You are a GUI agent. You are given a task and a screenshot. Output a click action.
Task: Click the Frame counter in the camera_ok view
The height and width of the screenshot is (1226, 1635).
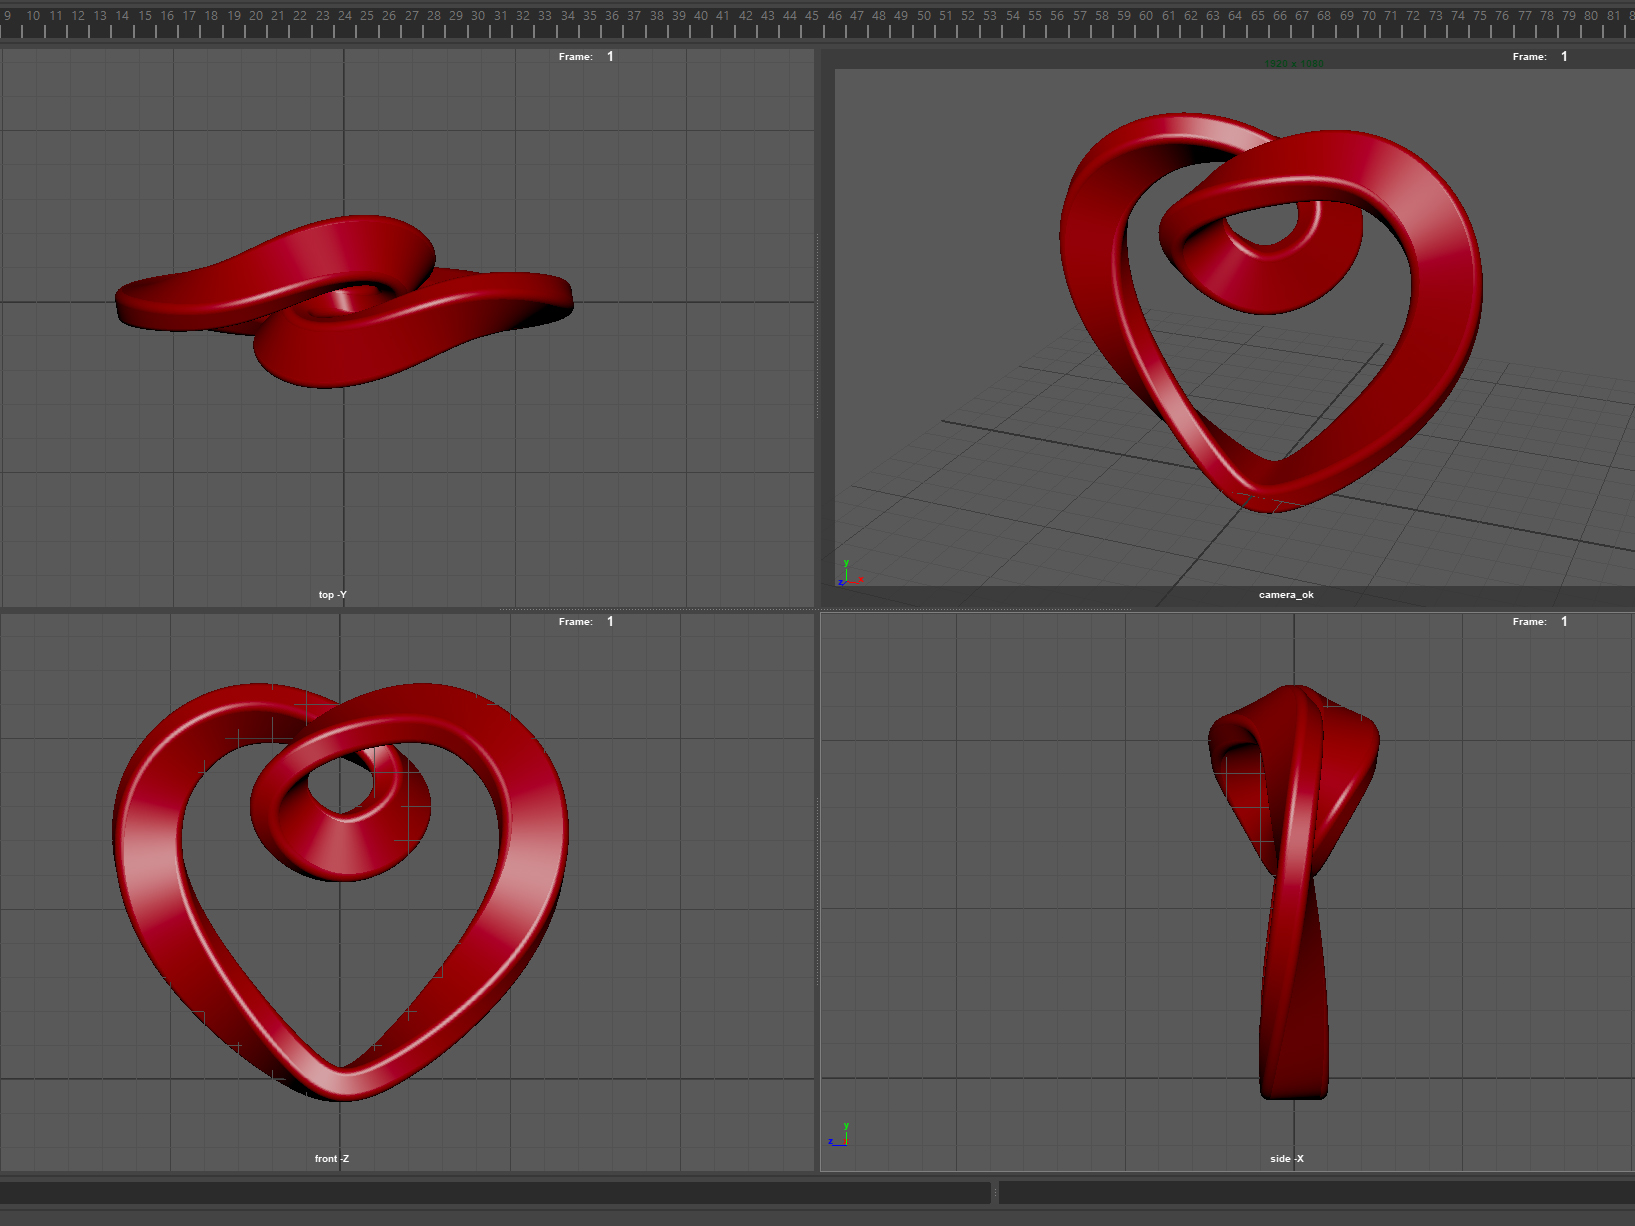click(1540, 57)
